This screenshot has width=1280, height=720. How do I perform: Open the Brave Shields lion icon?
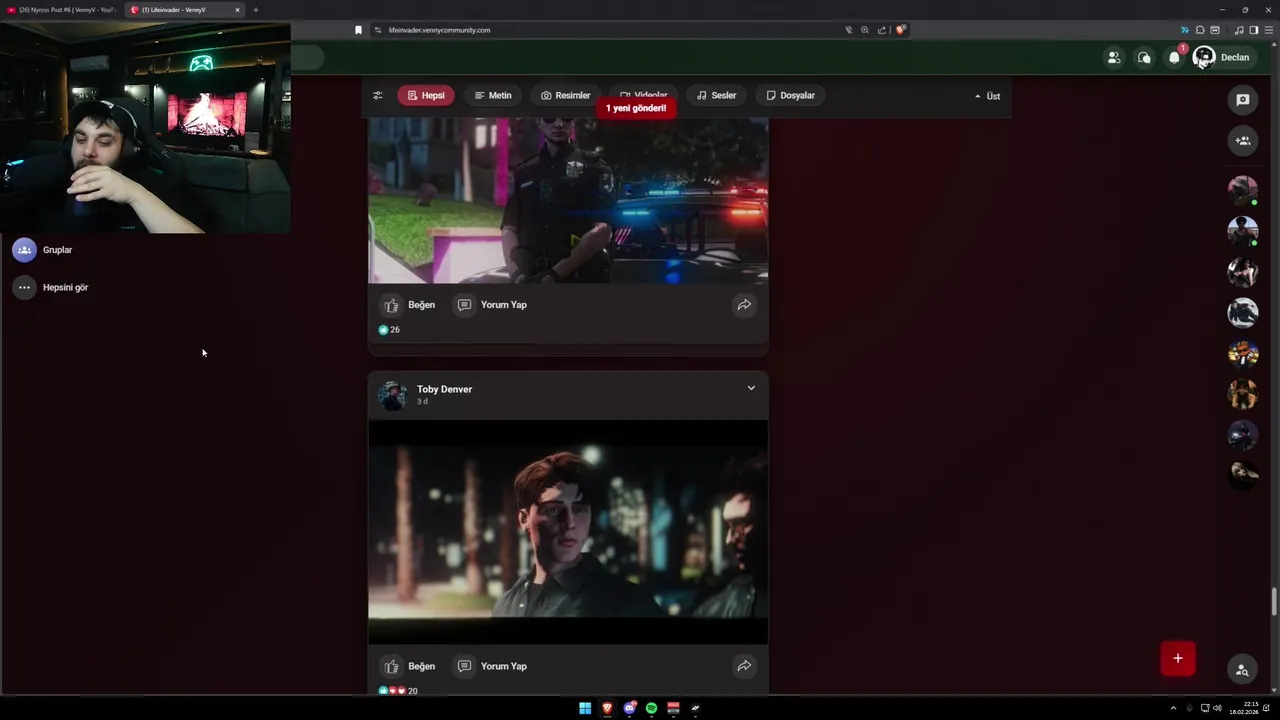900,30
